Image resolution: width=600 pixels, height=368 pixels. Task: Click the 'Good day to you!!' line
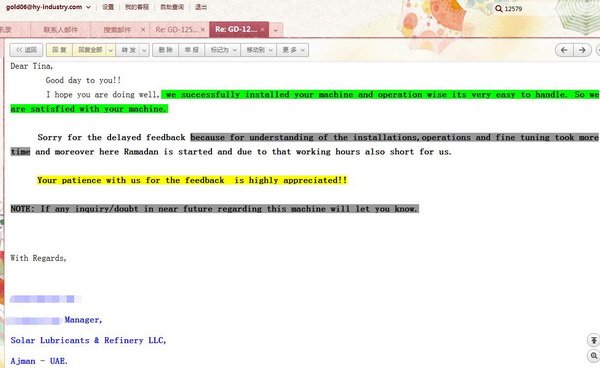(83, 80)
